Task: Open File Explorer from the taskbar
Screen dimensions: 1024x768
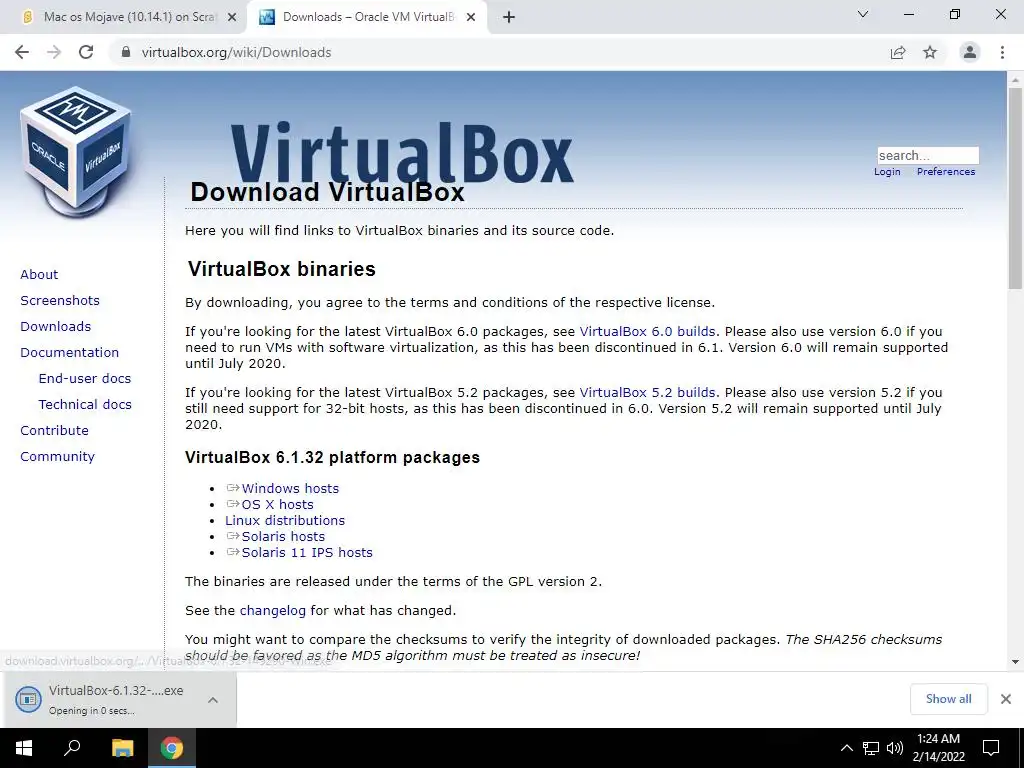Action: tap(122, 748)
